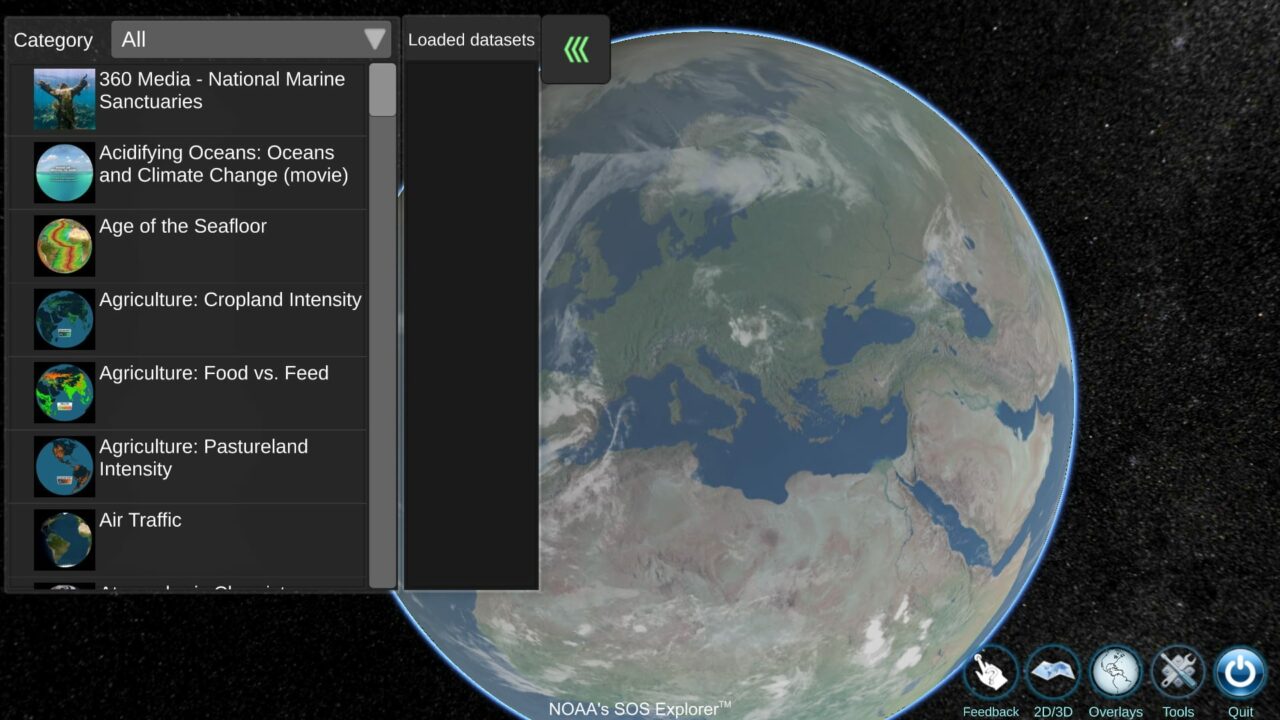Select Agriculture: Pastureland Intensity entry
Screen dimensions: 1280x720
[203, 458]
